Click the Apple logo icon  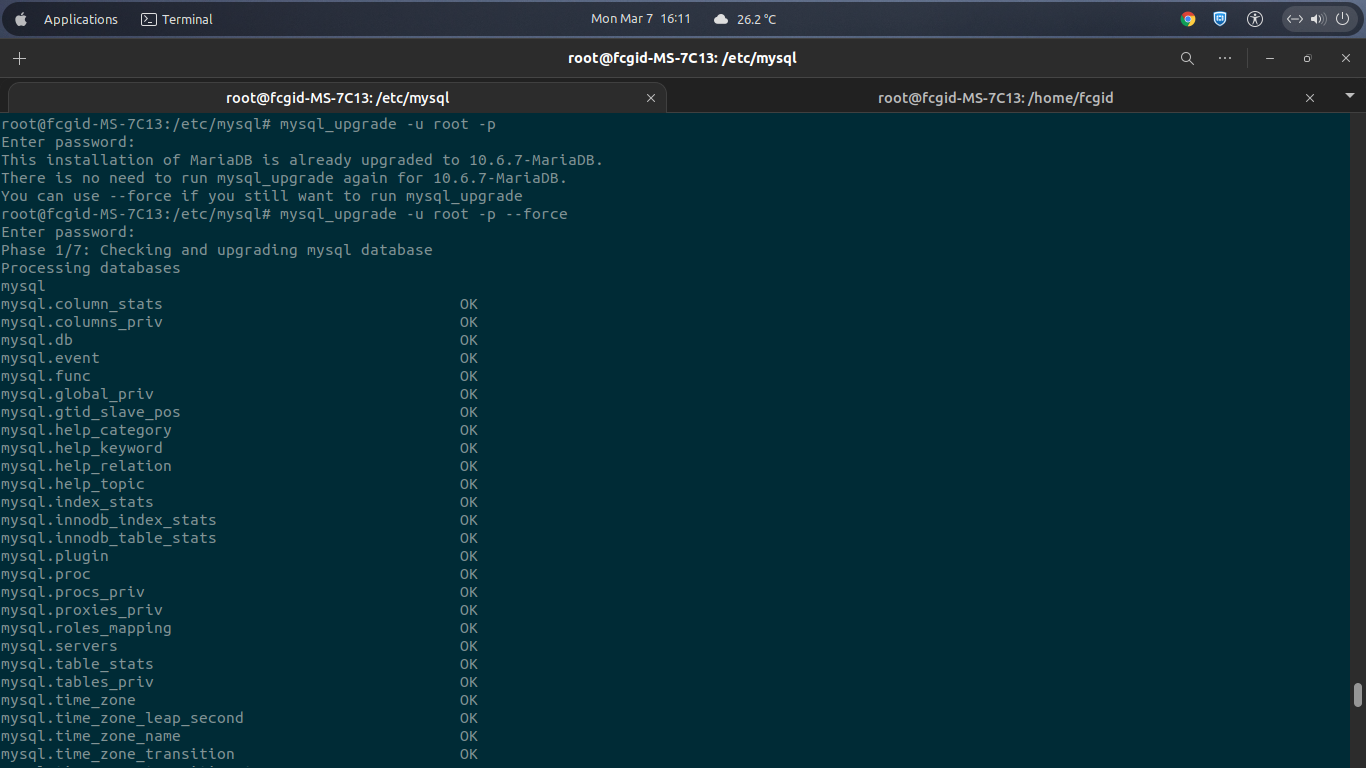point(21,19)
